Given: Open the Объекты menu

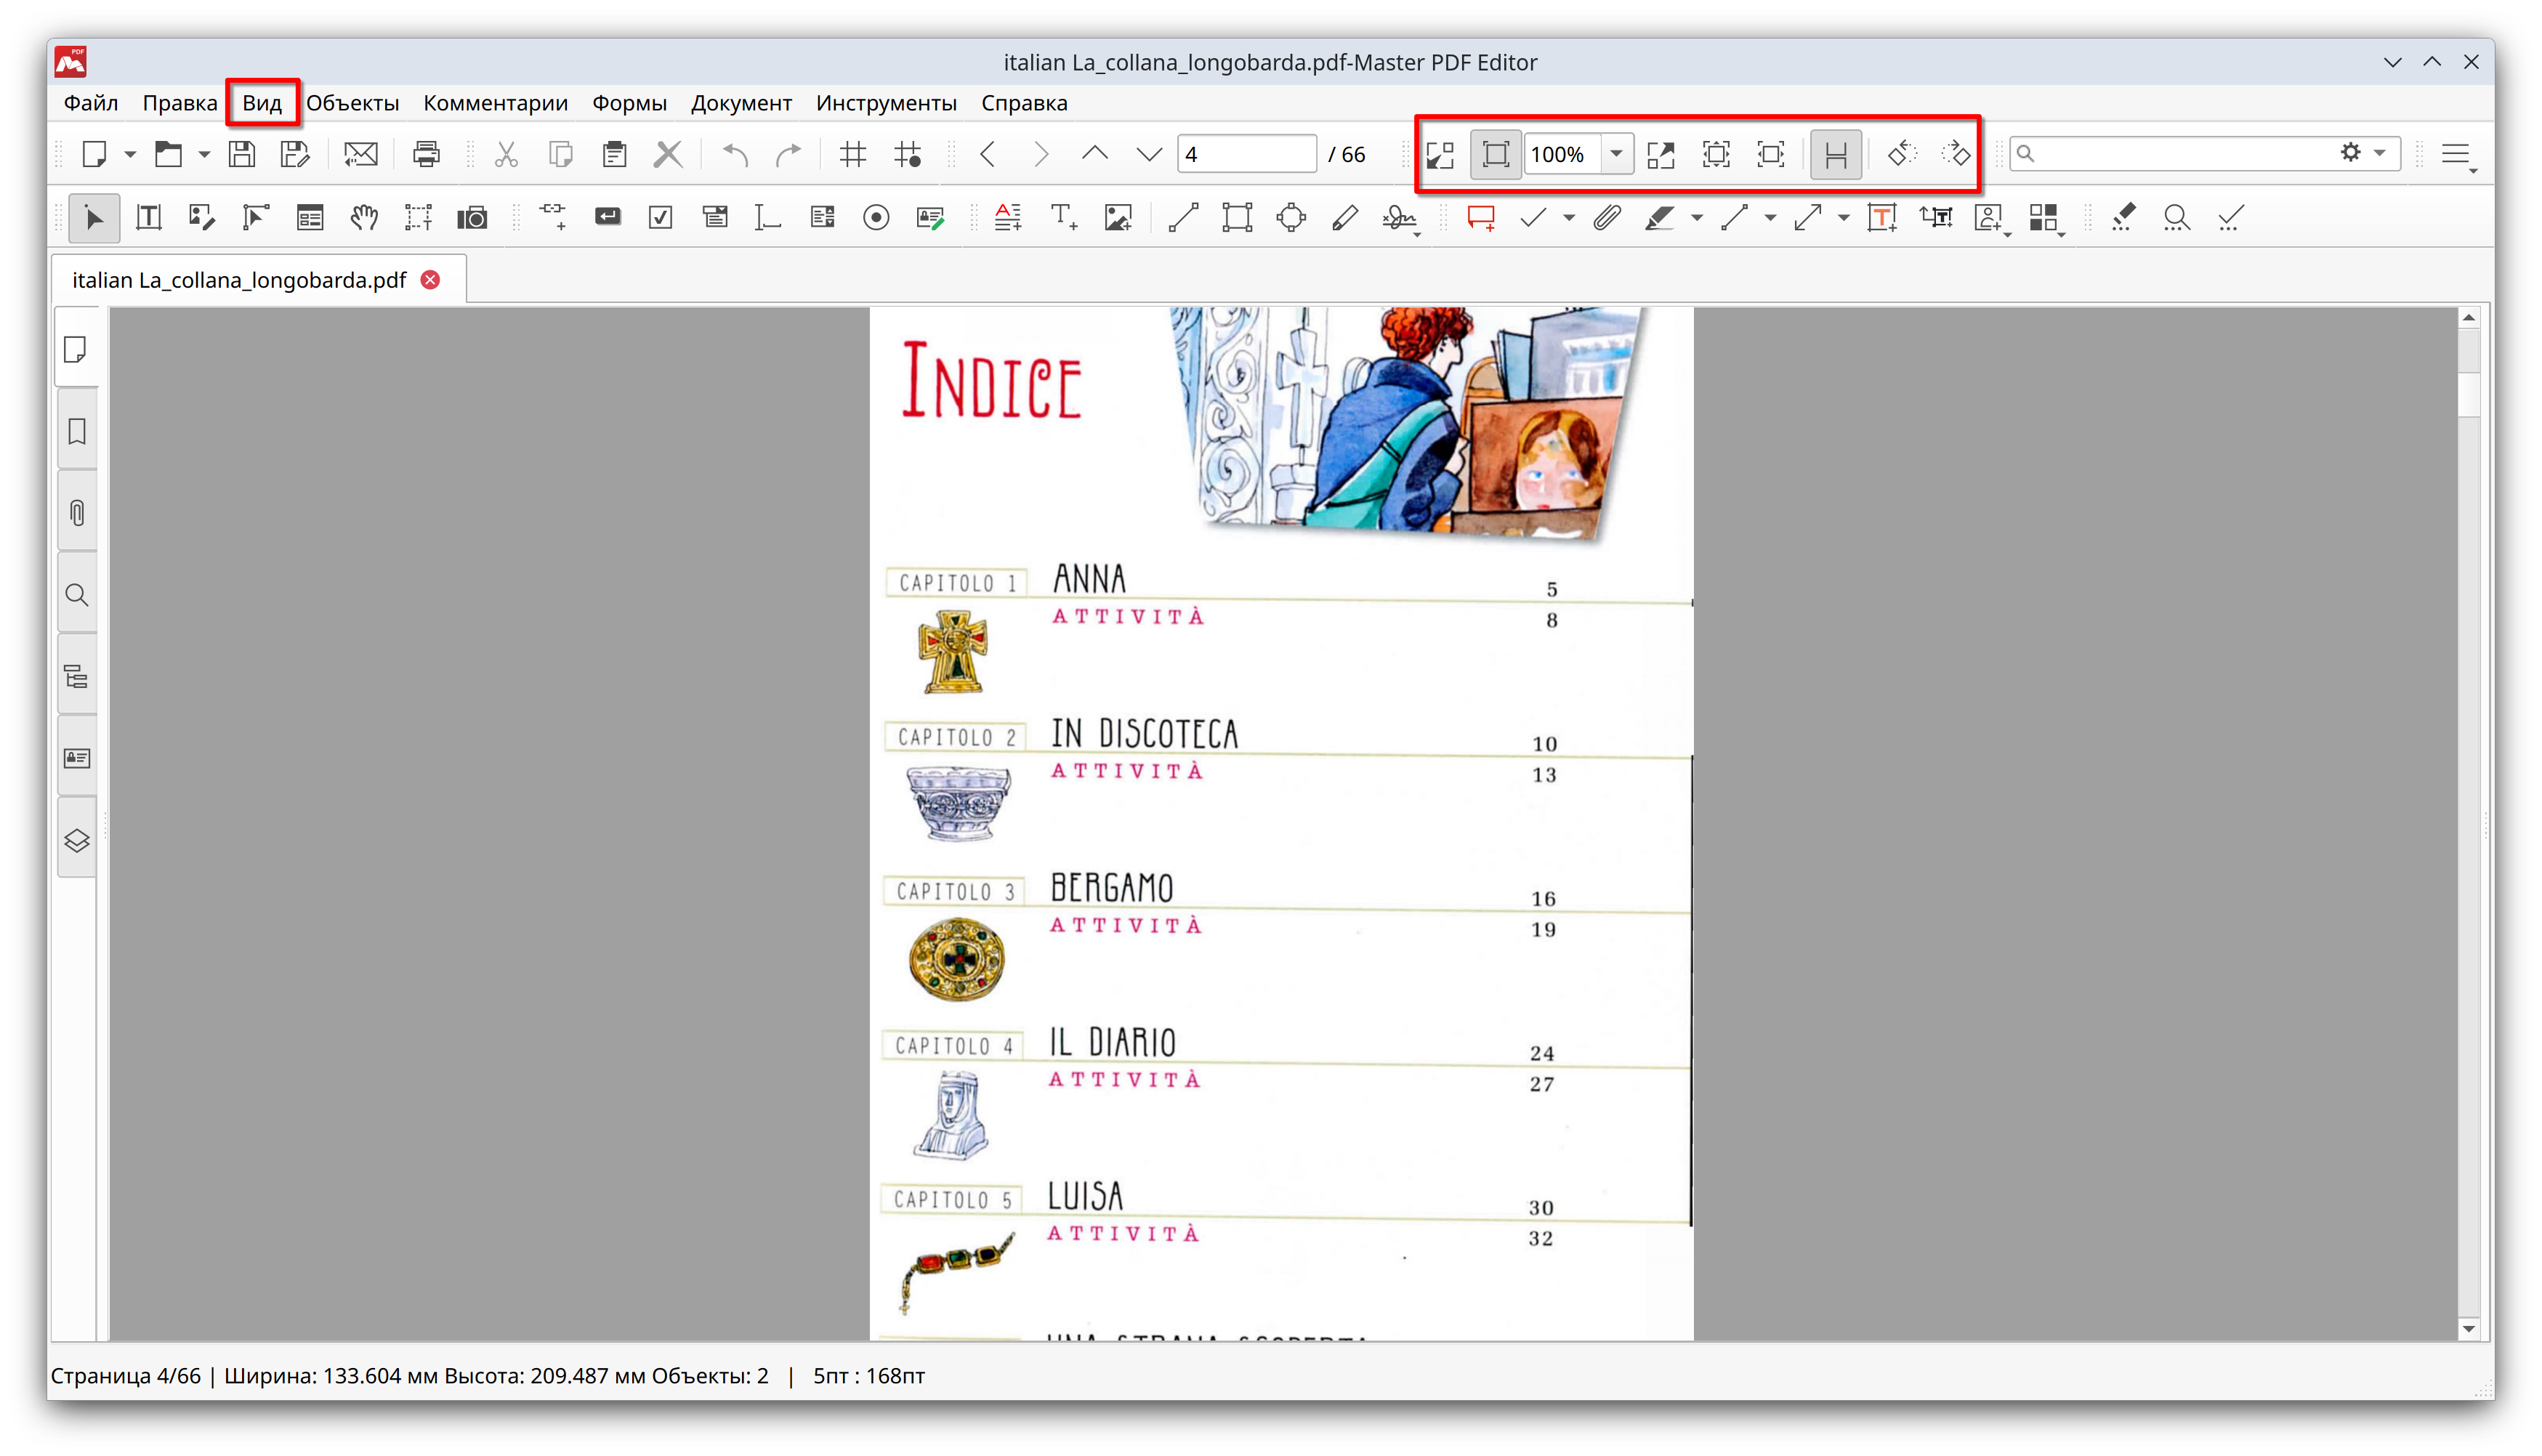Looking at the screenshot, I should [x=352, y=103].
